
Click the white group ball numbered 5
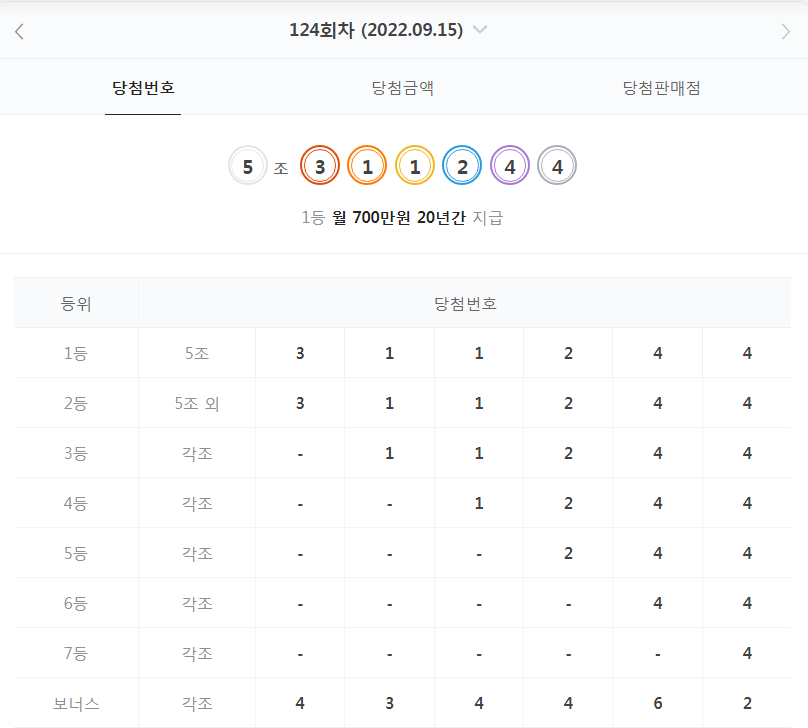pos(248,166)
